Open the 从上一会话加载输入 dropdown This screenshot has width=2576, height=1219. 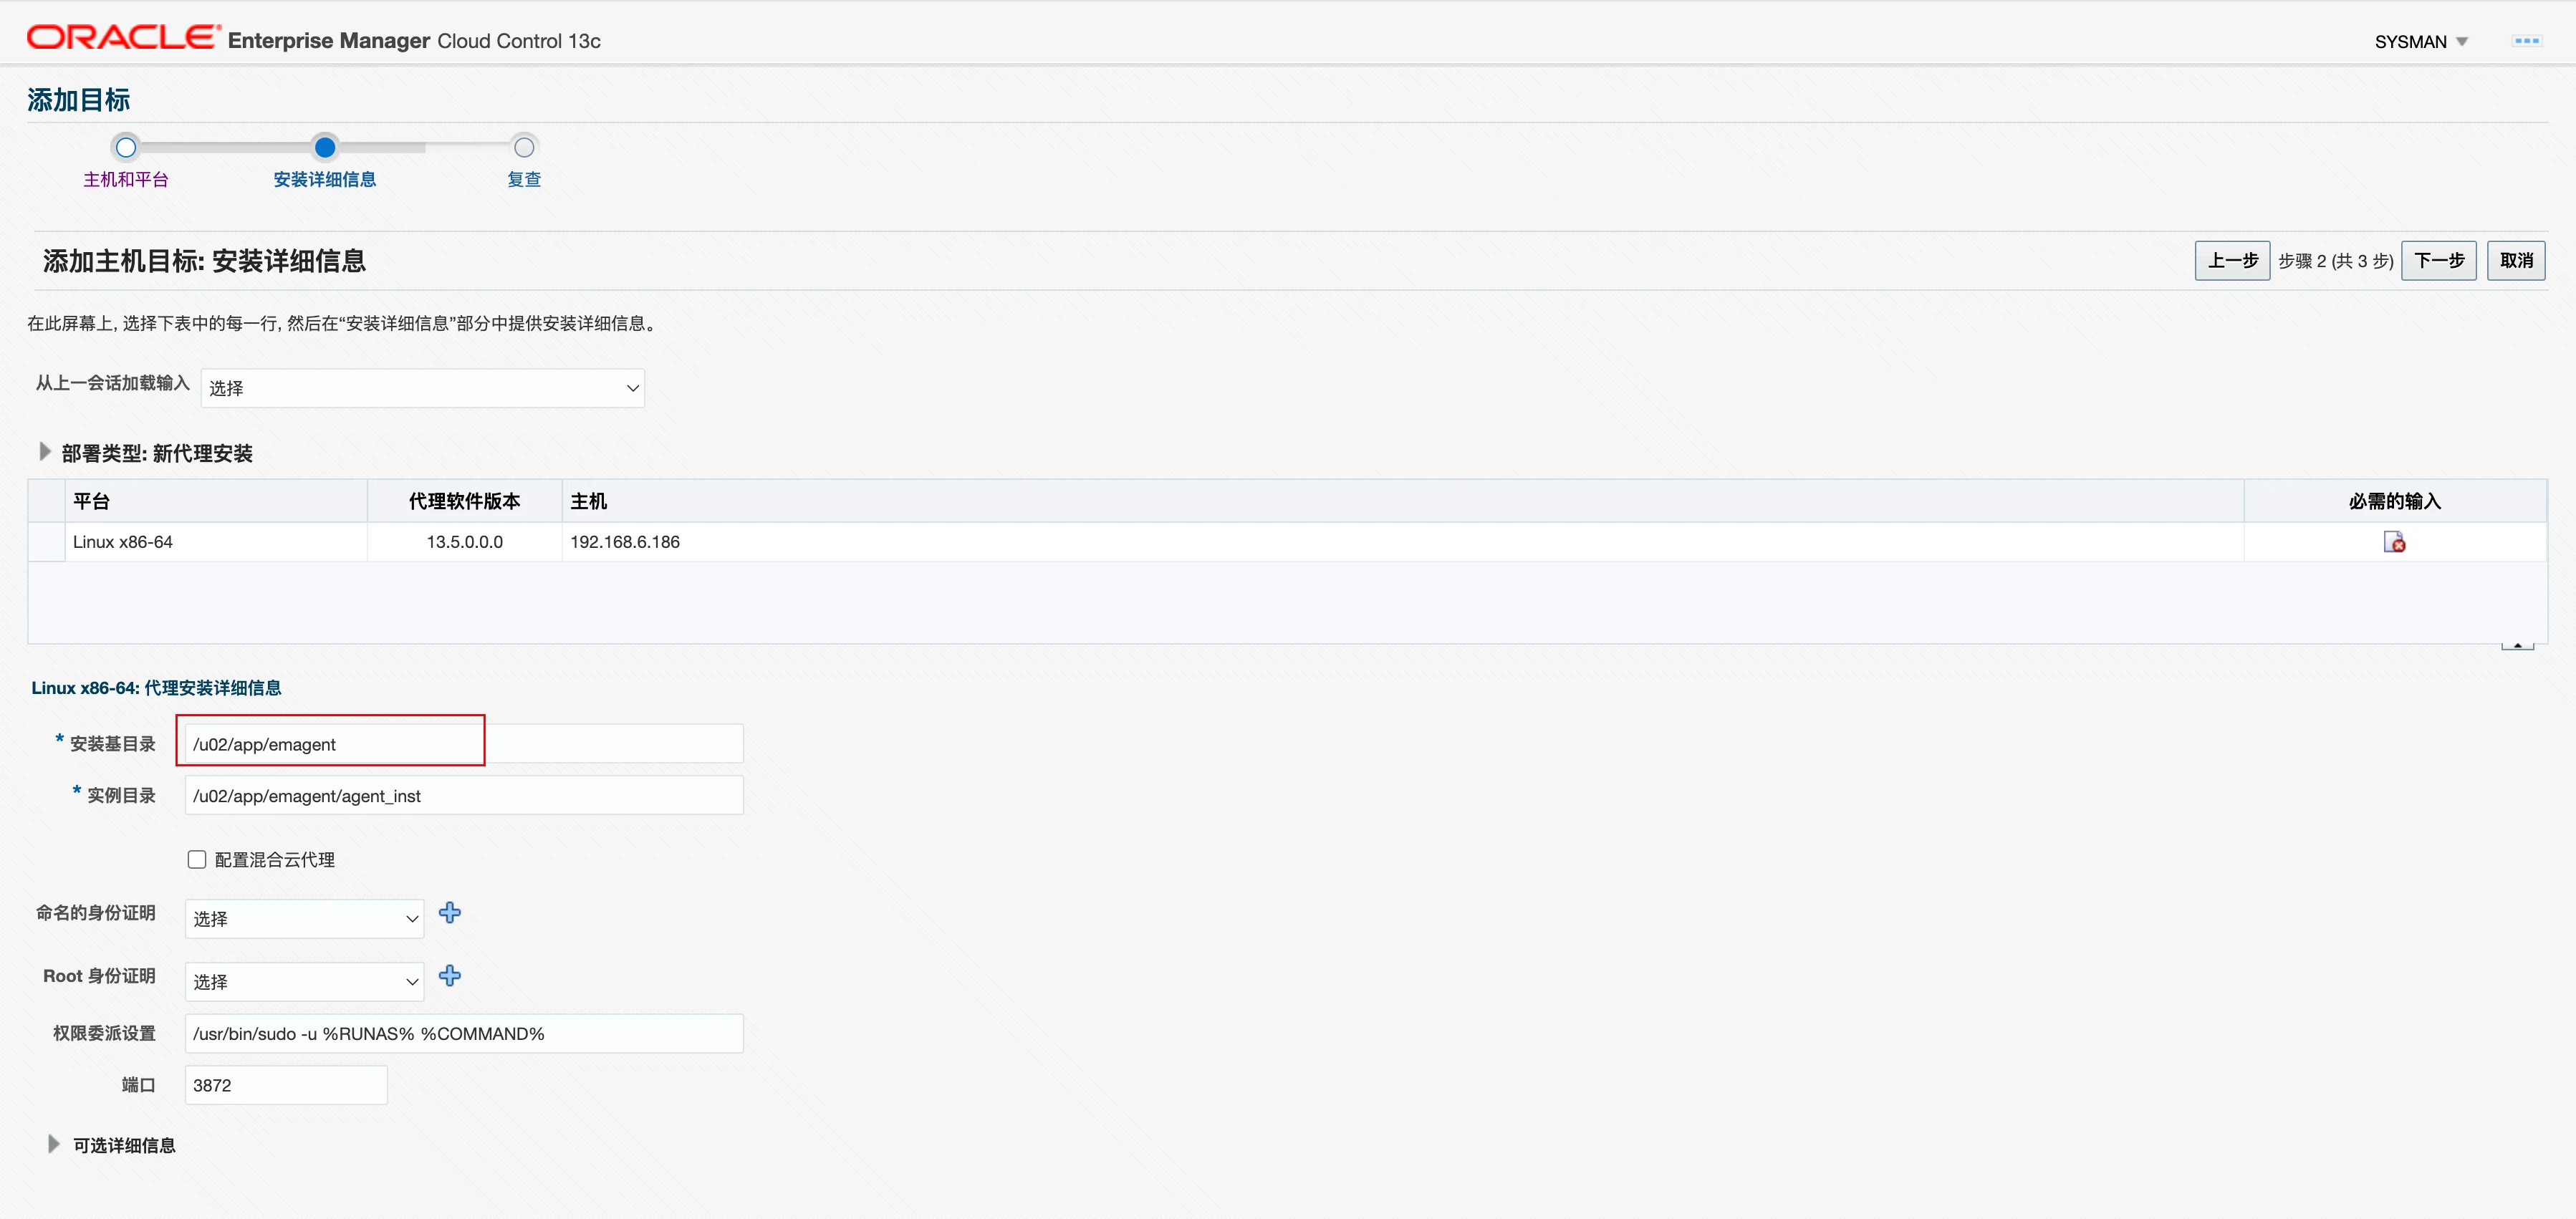tap(422, 388)
